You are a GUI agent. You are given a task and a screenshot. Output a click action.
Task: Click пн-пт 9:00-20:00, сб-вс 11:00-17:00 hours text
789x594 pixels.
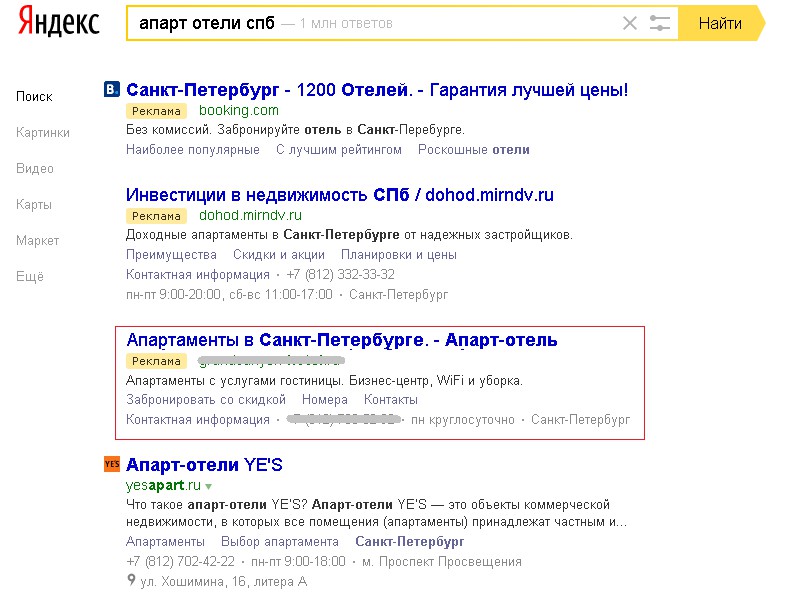click(x=229, y=294)
